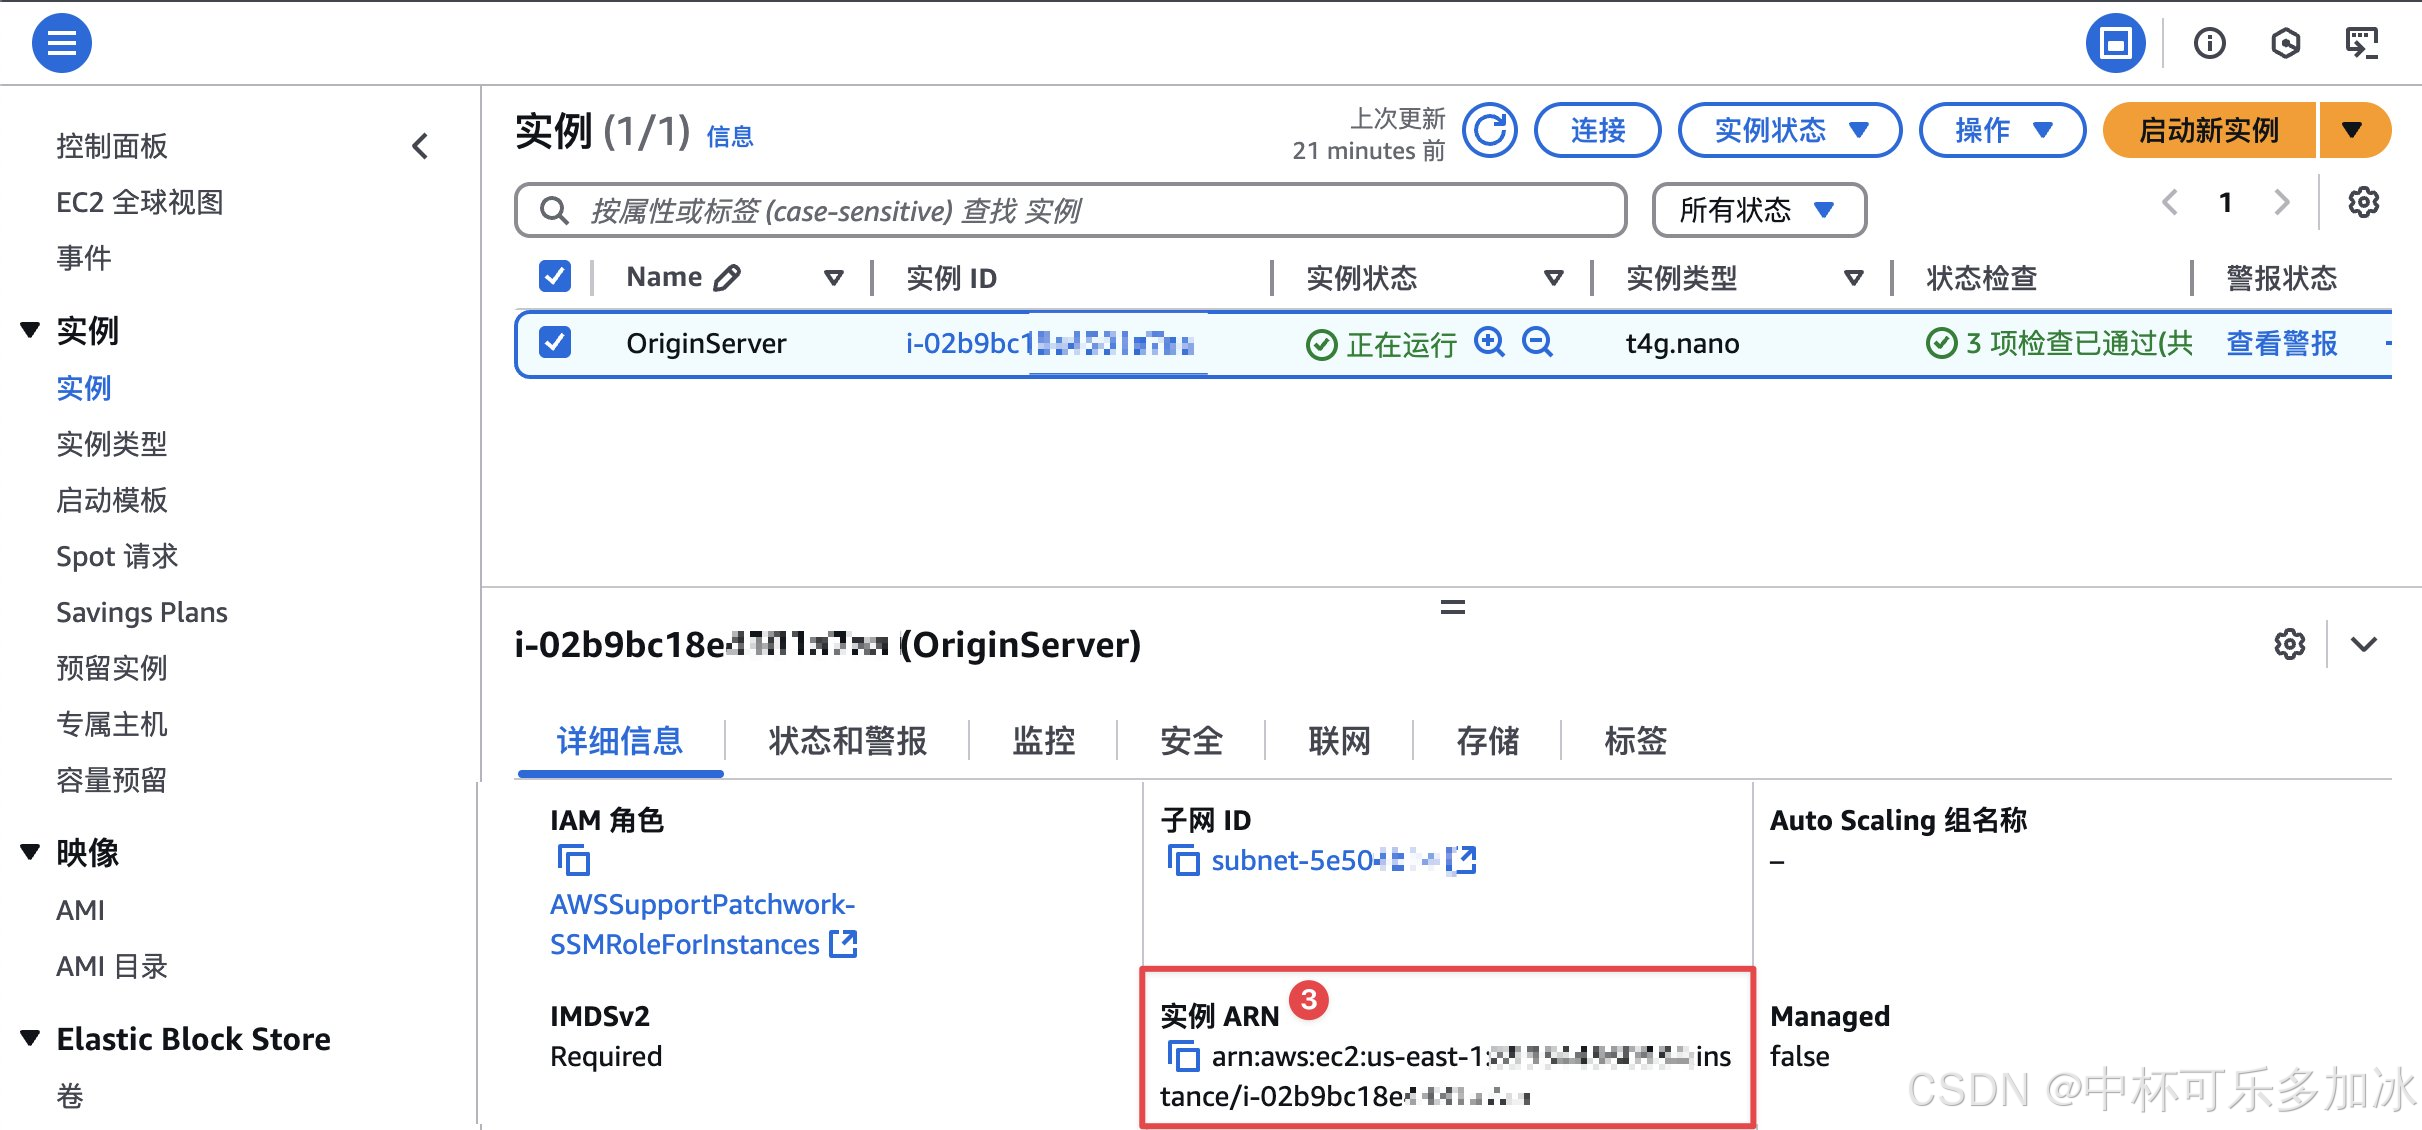
Task: Open table preferences gear icon
Action: point(2363,203)
